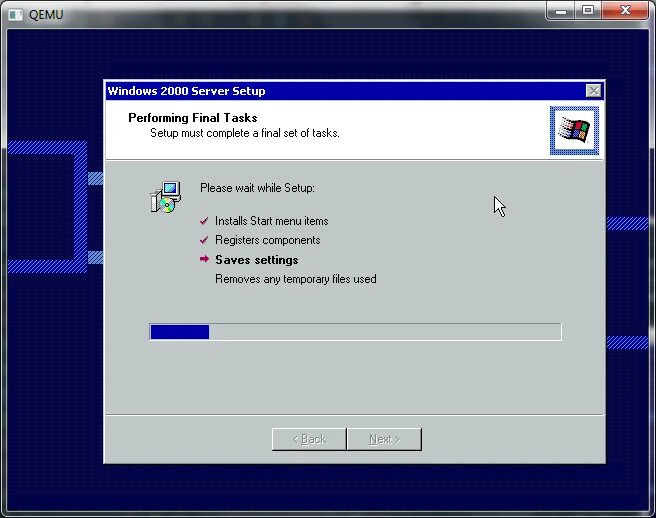Screen dimensions: 656x518
Task: Maximize the QEMU window
Action: point(588,10)
